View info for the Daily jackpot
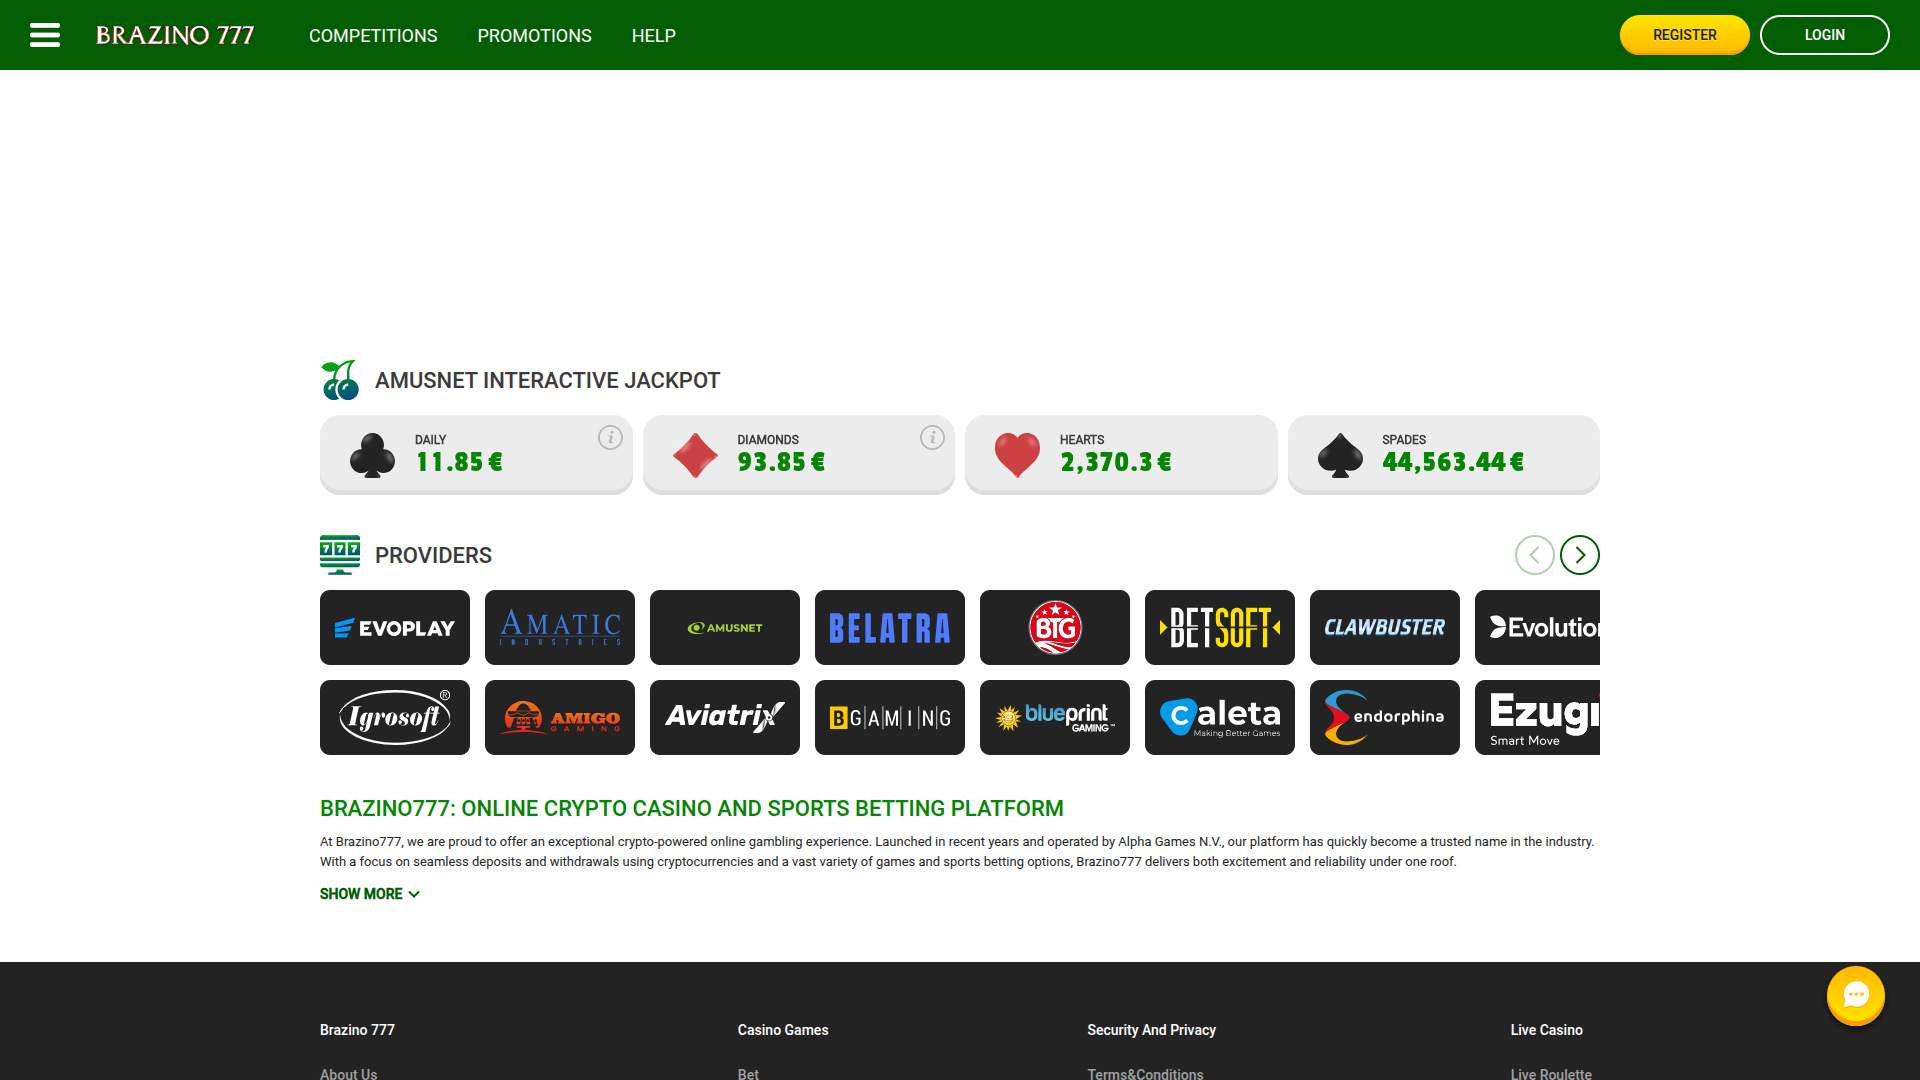The width and height of the screenshot is (1920, 1080). click(x=610, y=437)
